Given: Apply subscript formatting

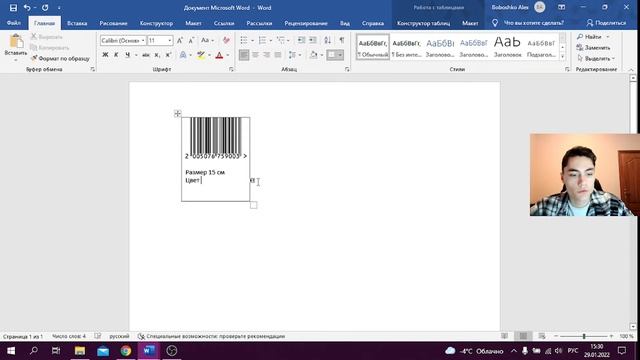Looking at the screenshot, I should [x=157, y=55].
